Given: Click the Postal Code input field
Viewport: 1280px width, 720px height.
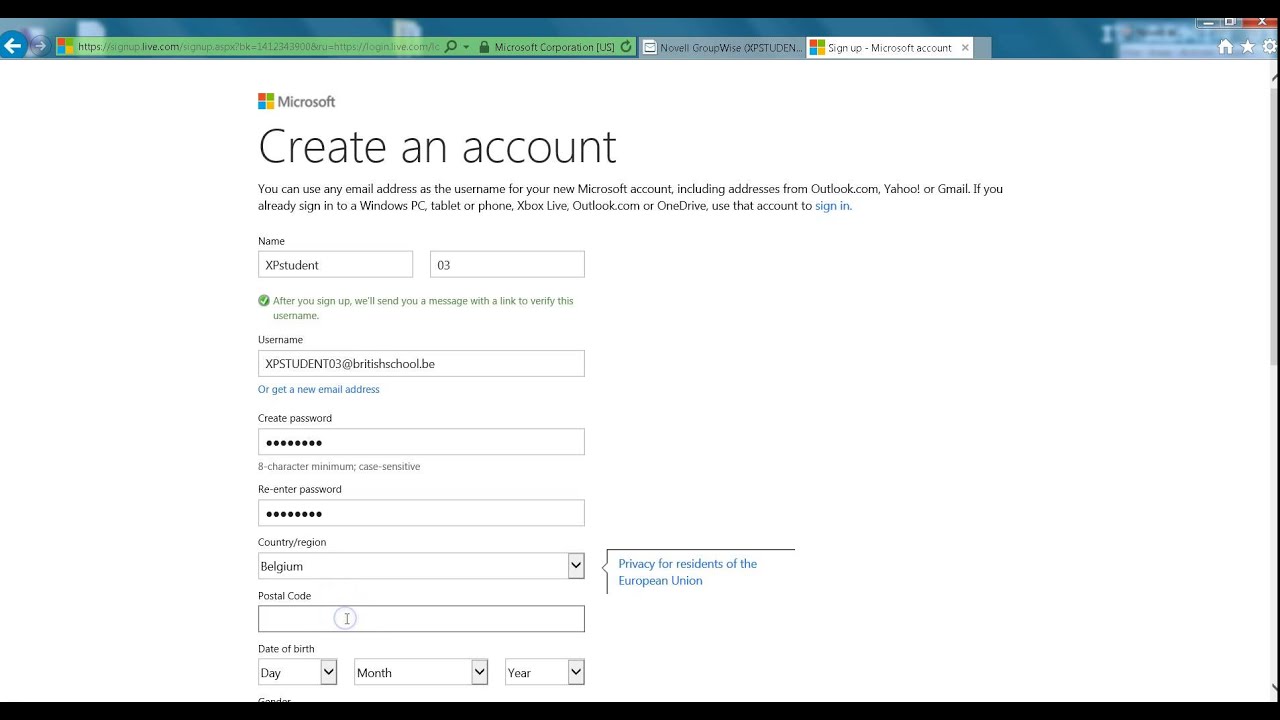Looking at the screenshot, I should coord(421,619).
